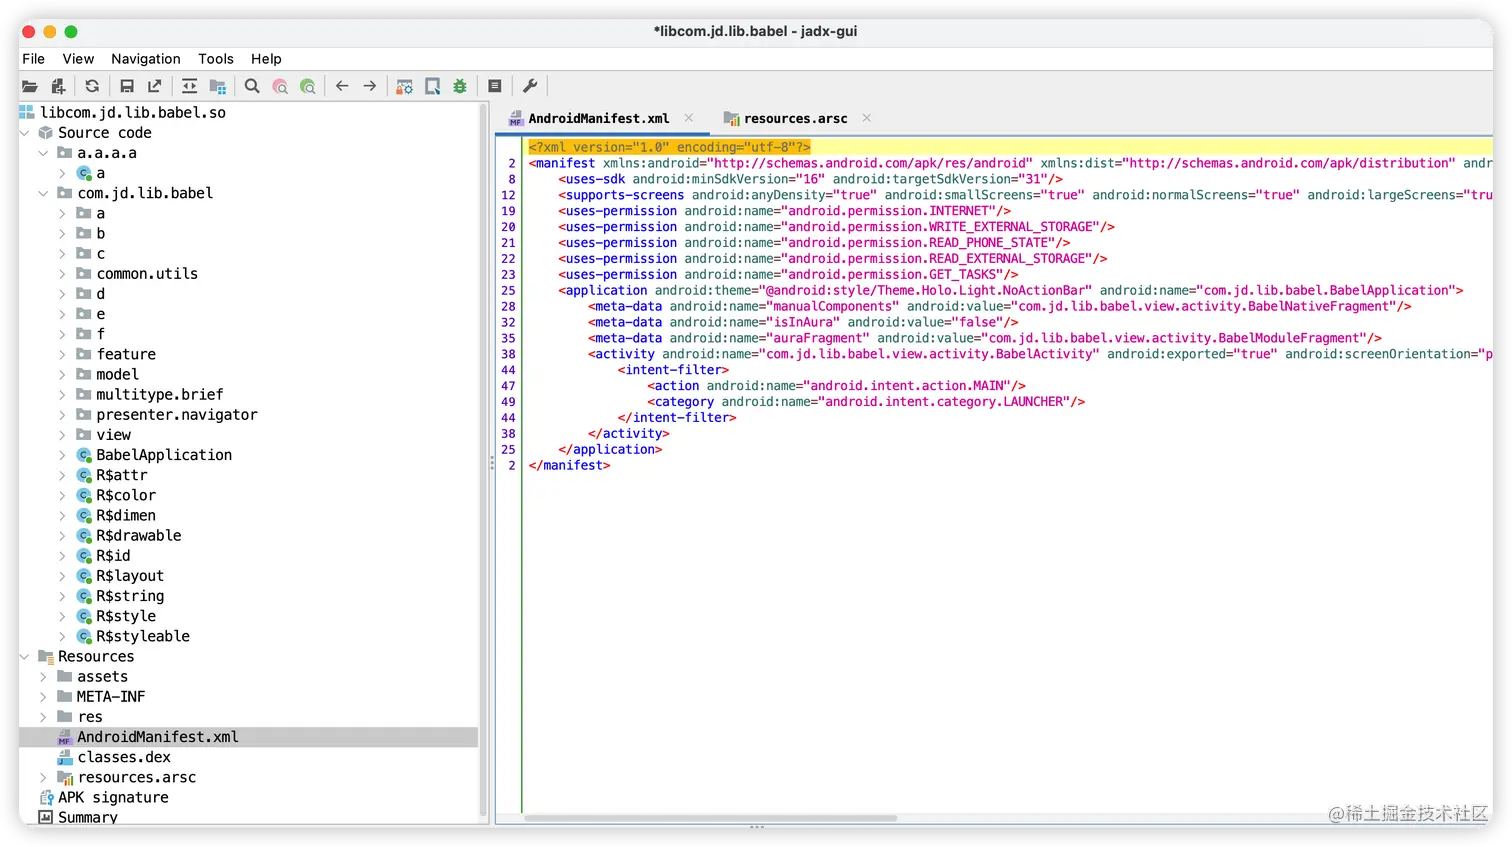This screenshot has width=1512, height=847.
Task: Expand the assets folder
Action: [x=43, y=677]
